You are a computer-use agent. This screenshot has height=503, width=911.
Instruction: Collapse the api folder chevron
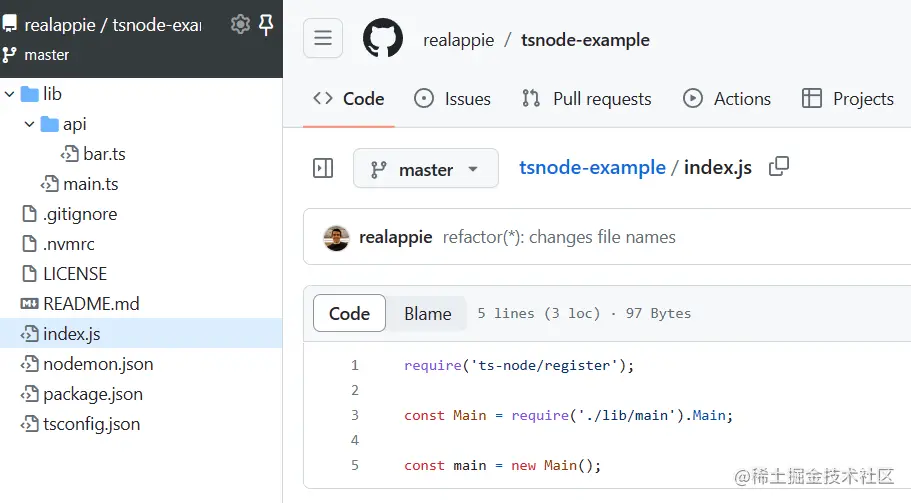pos(30,124)
